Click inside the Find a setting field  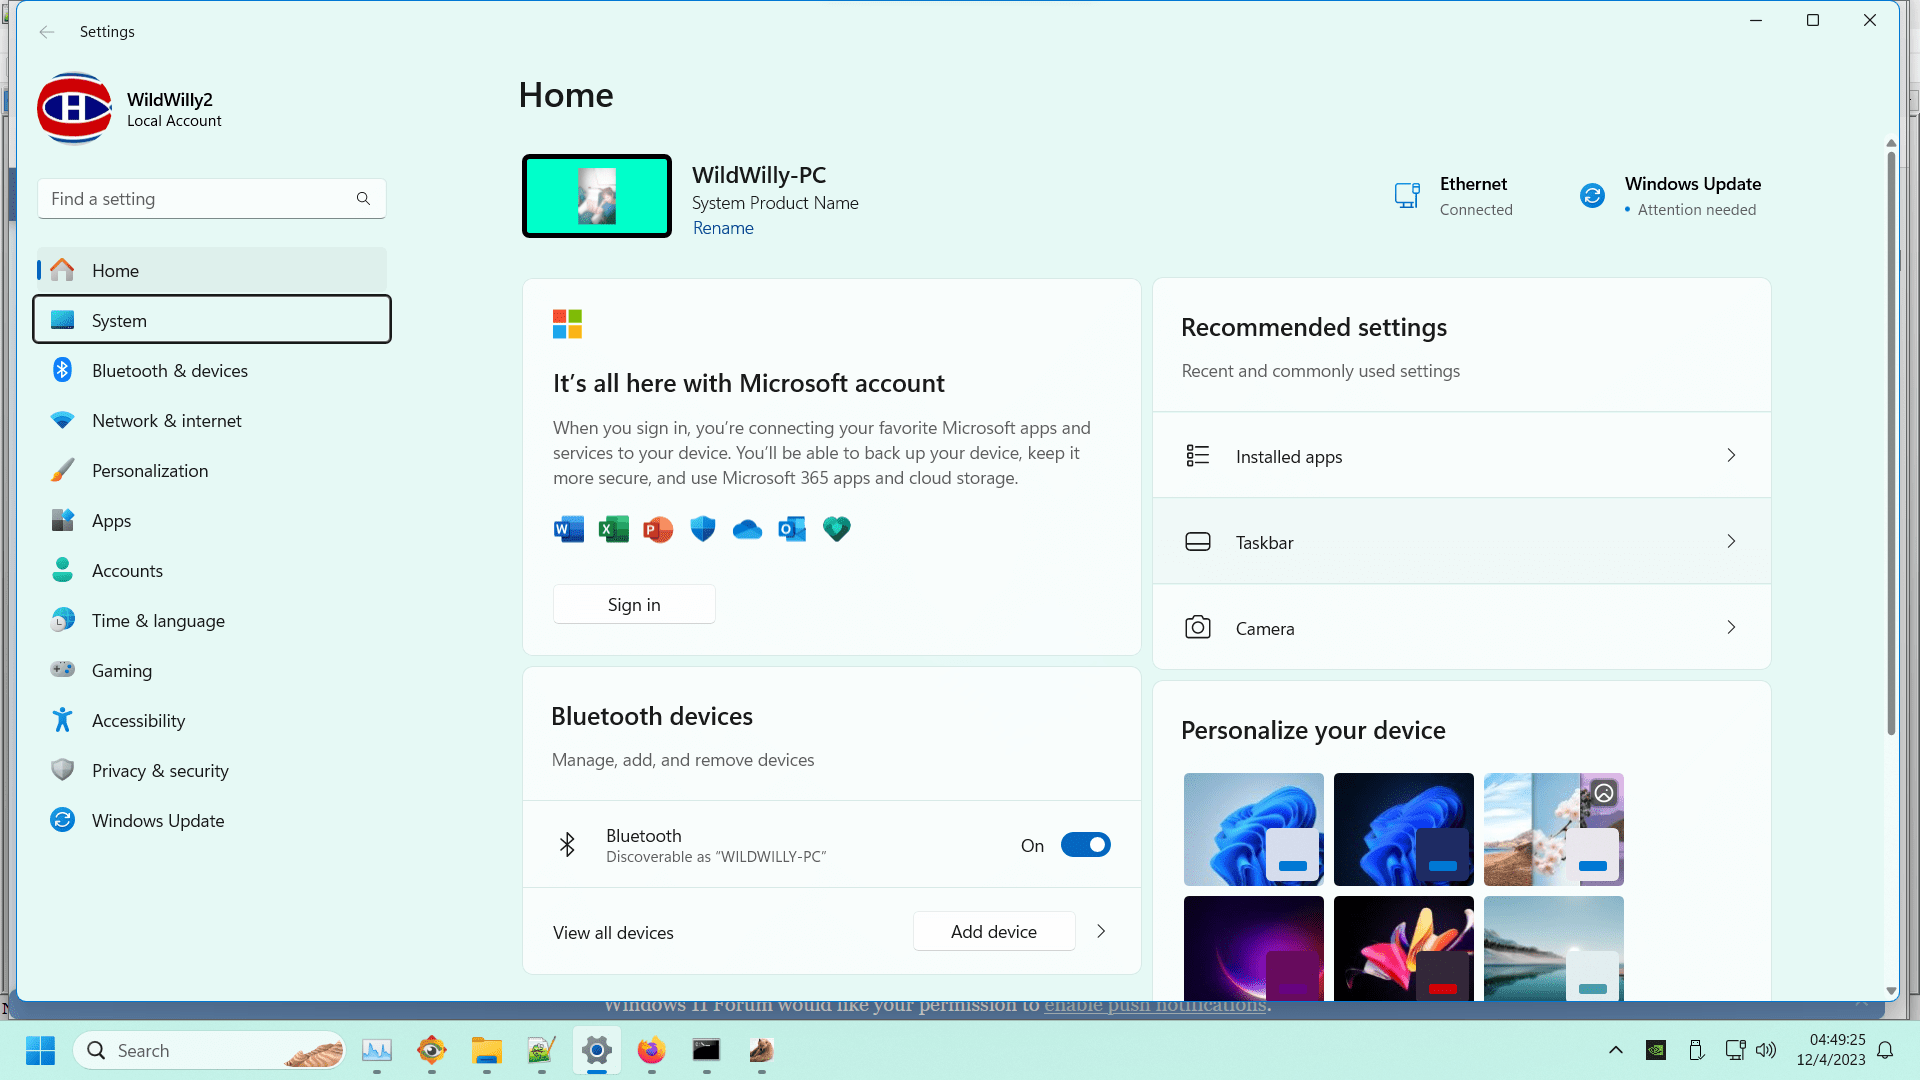pos(212,199)
